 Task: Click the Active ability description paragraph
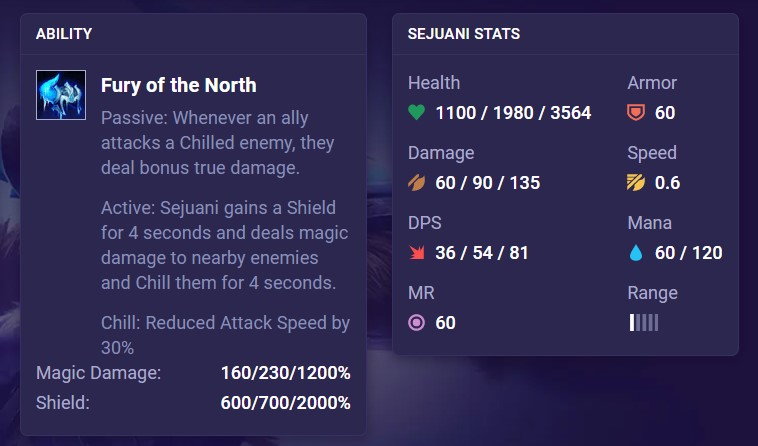coord(225,245)
